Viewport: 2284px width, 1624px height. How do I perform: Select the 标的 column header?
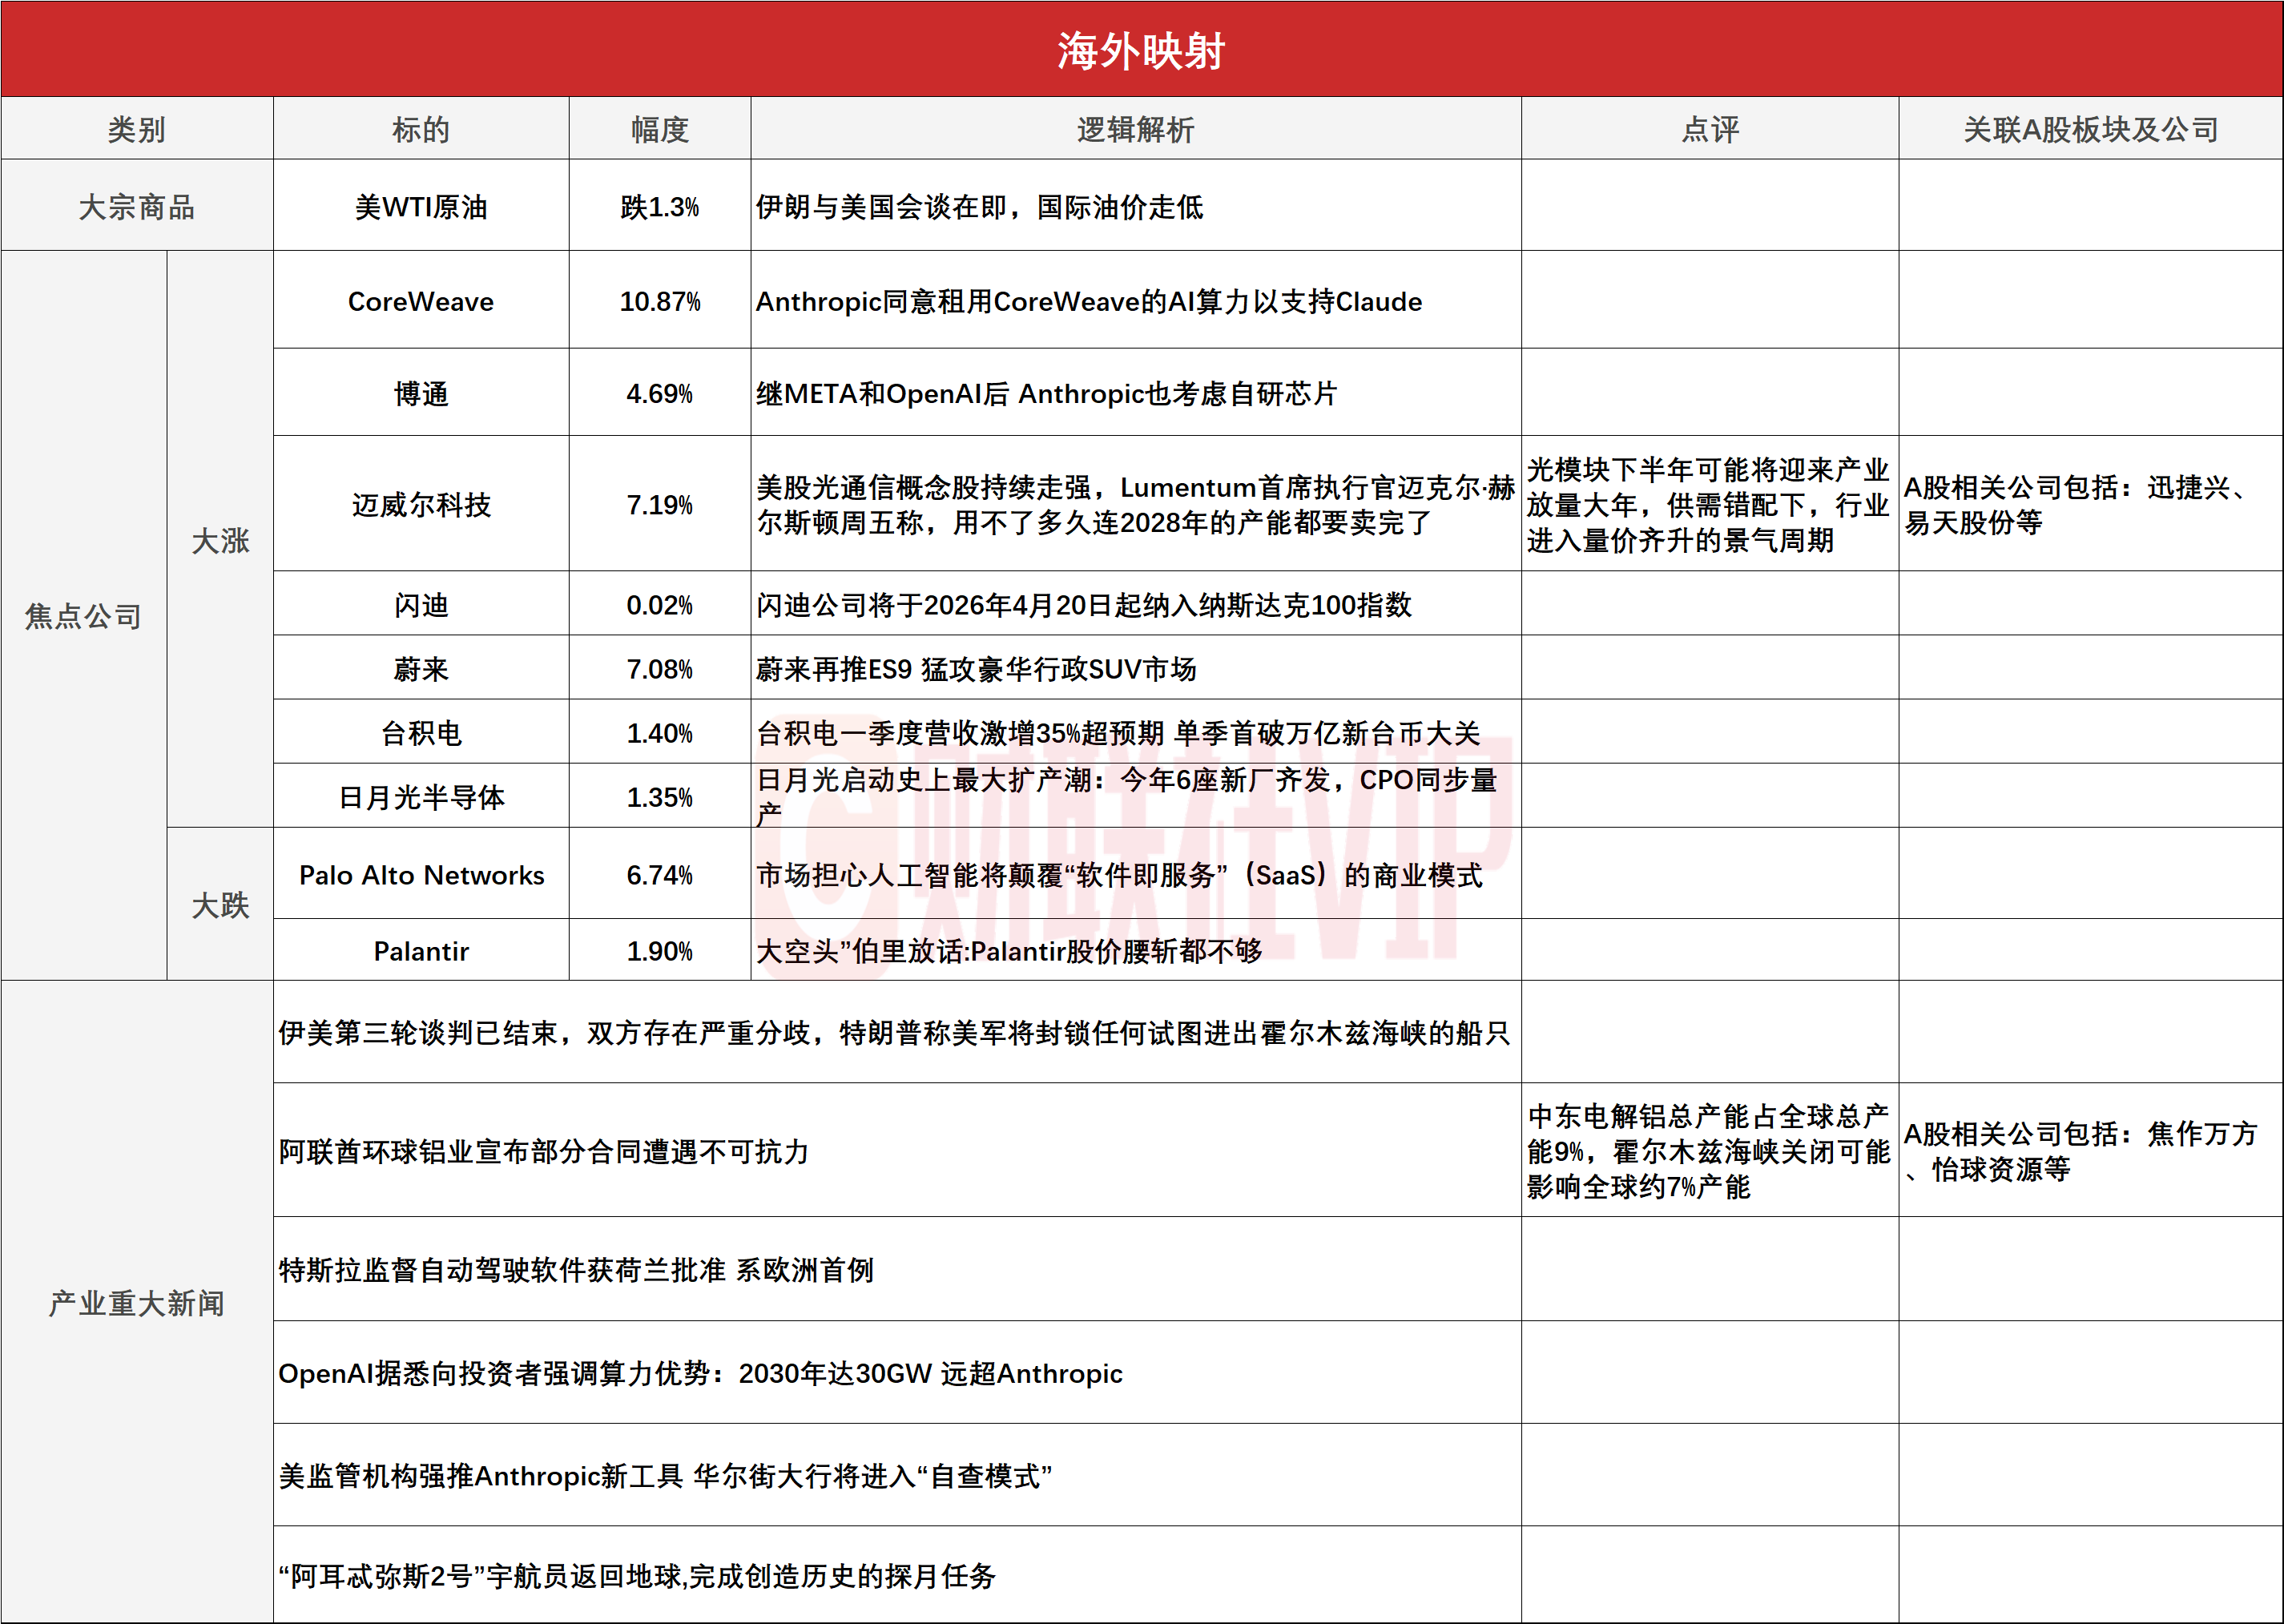pos(421,129)
